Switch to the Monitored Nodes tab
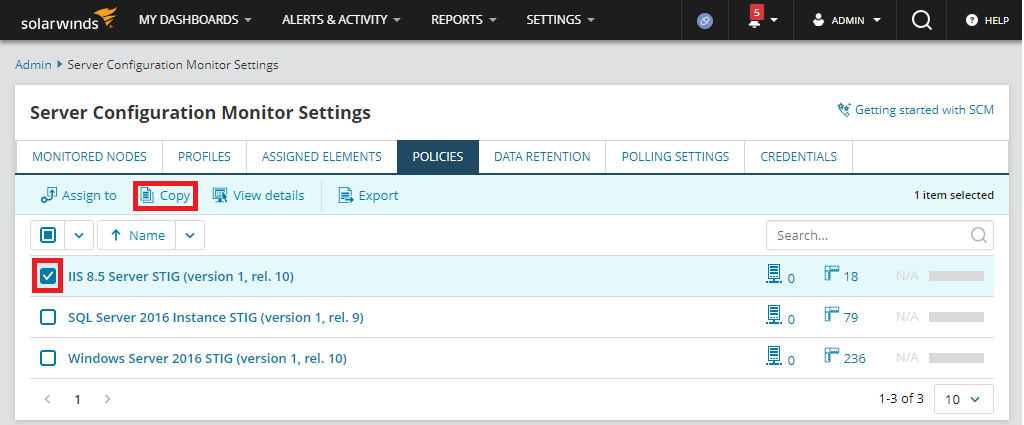Image resolution: width=1024 pixels, height=425 pixels. coord(89,157)
